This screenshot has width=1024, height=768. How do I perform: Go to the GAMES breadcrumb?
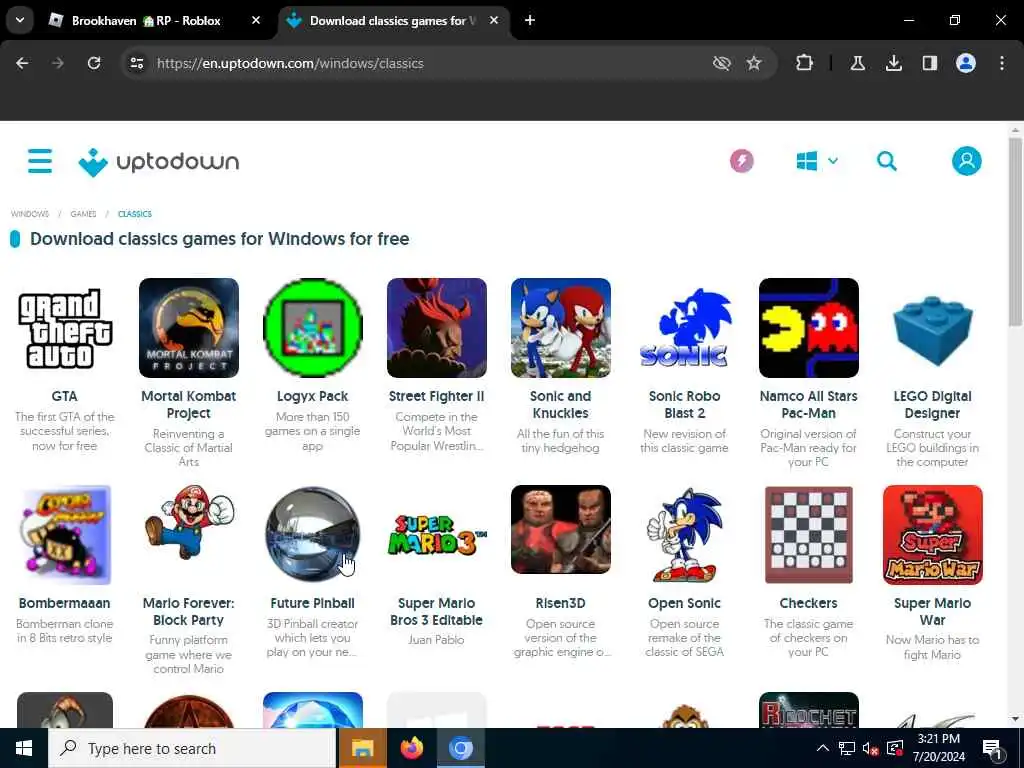(84, 214)
